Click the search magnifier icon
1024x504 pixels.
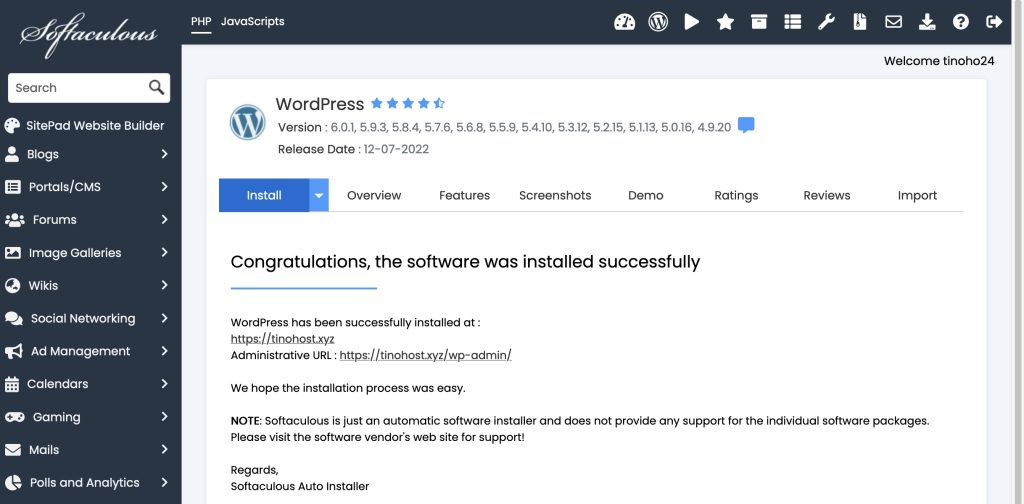tap(156, 87)
